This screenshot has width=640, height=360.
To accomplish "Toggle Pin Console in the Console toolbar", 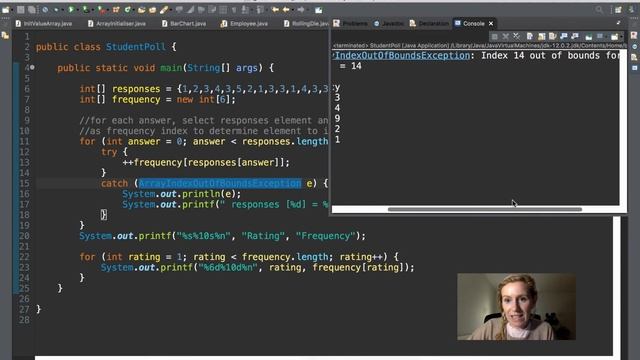I will click(589, 37).
